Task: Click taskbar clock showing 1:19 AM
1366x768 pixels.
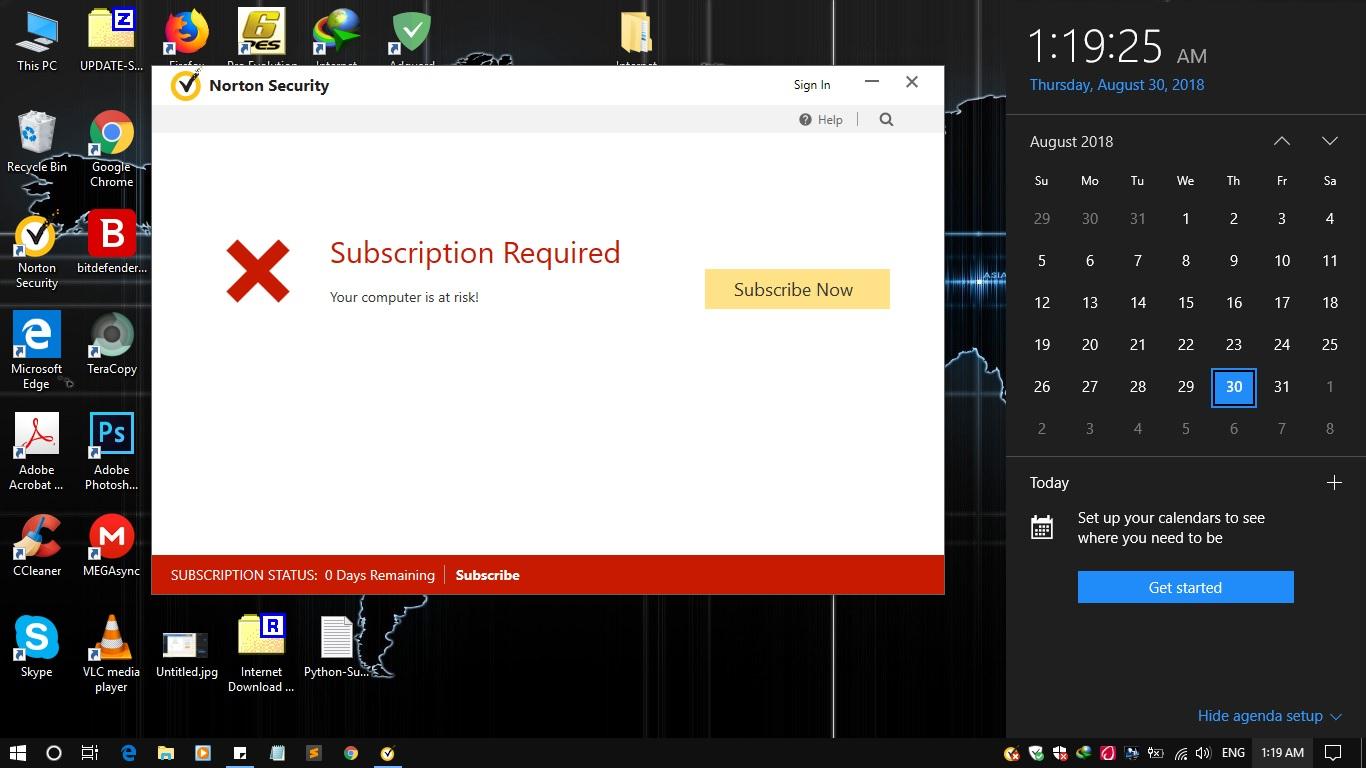Action: 1282,753
